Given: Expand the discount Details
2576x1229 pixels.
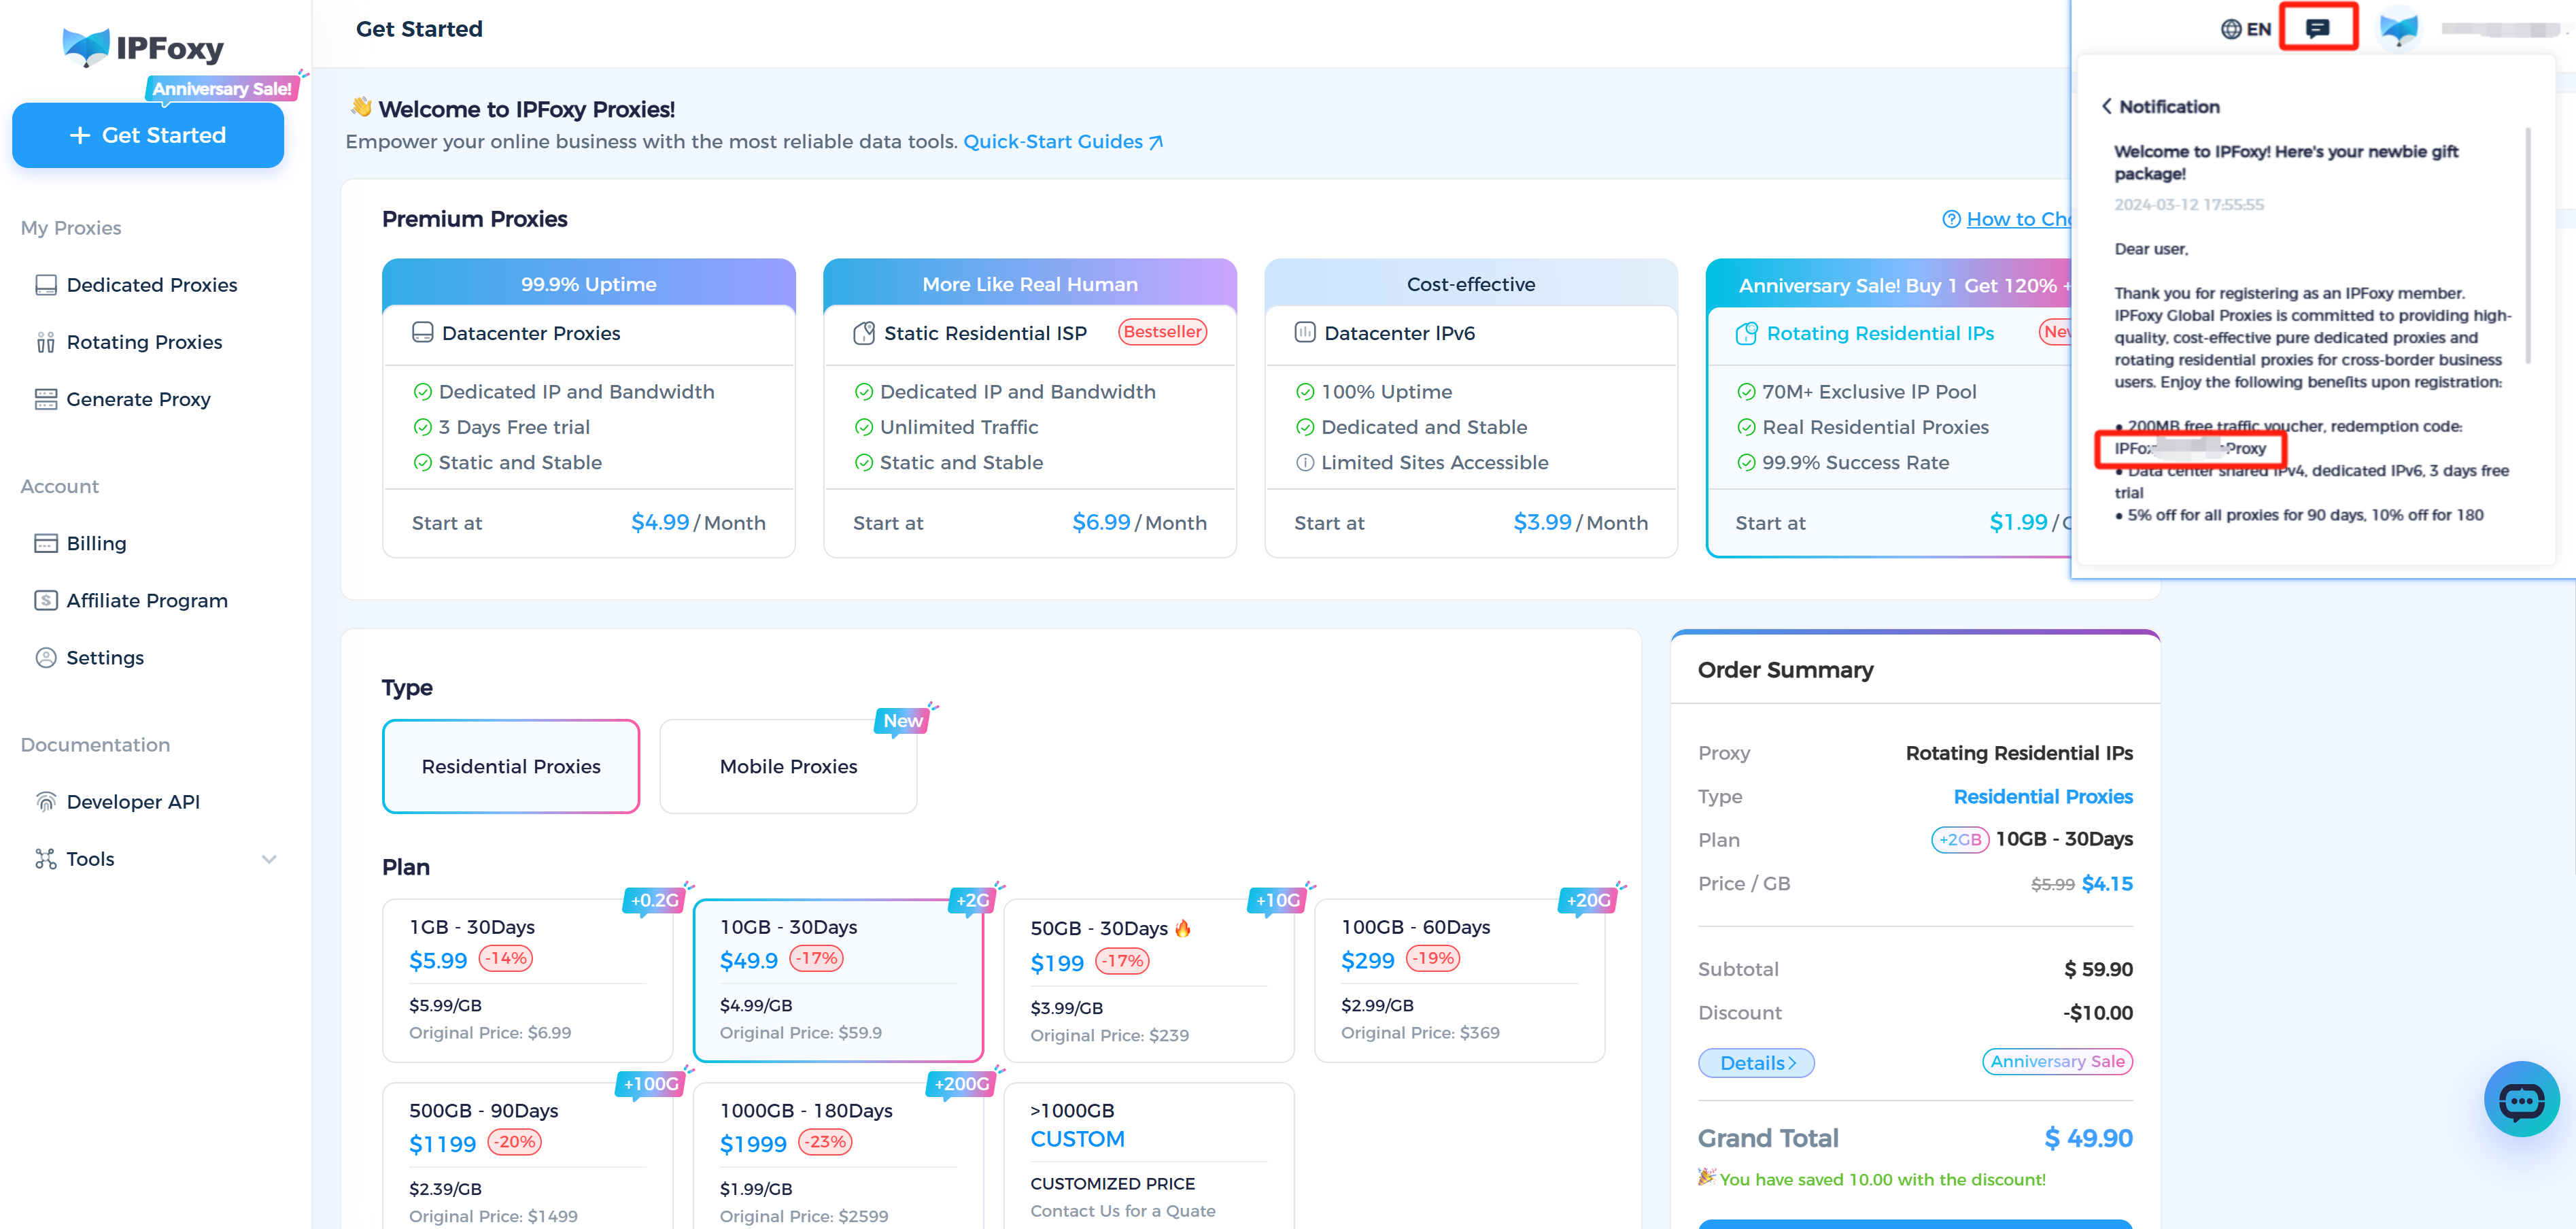Looking at the screenshot, I should coord(1756,1062).
